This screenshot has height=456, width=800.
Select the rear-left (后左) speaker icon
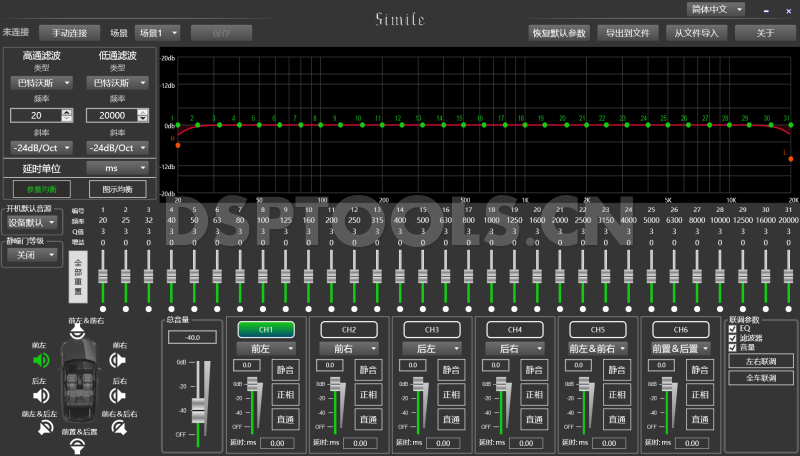(41, 395)
